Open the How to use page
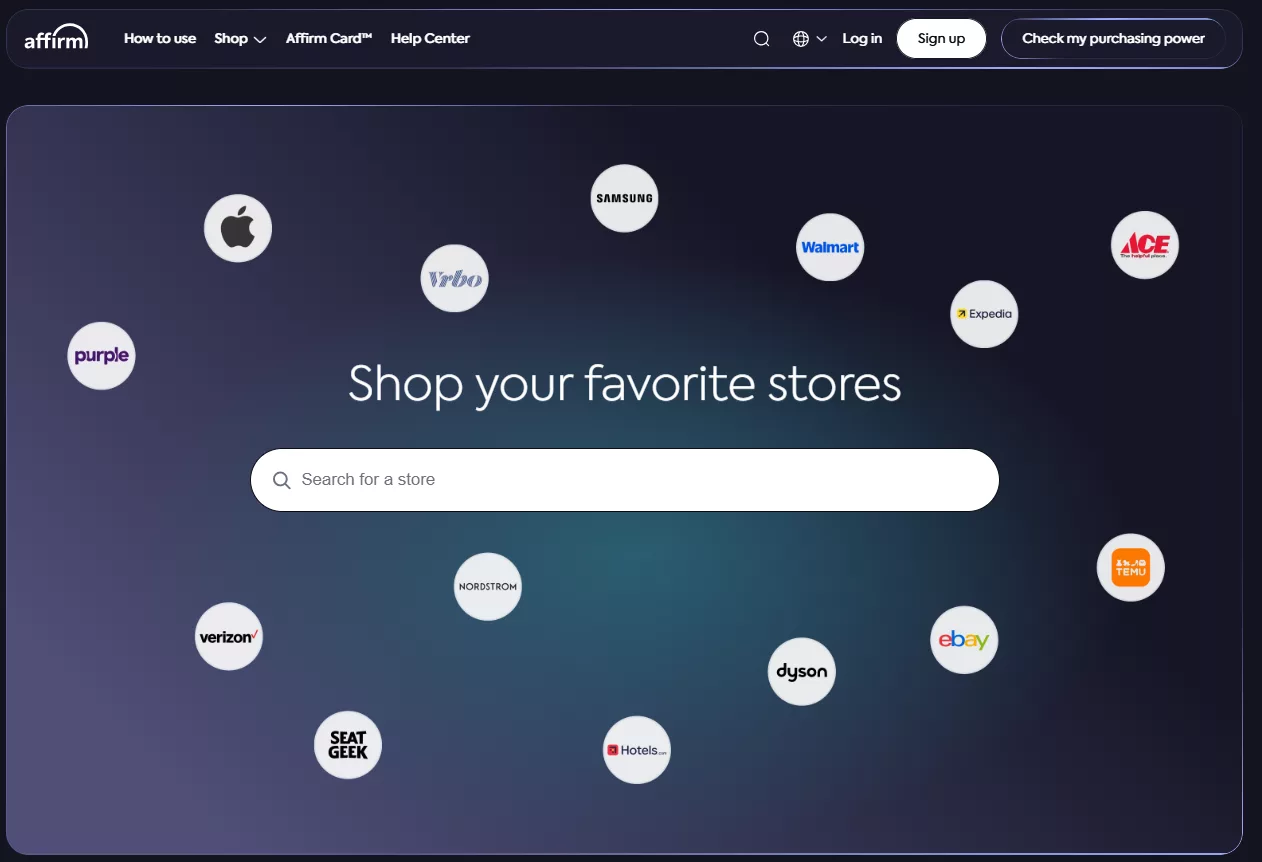This screenshot has width=1262, height=862. coord(160,39)
